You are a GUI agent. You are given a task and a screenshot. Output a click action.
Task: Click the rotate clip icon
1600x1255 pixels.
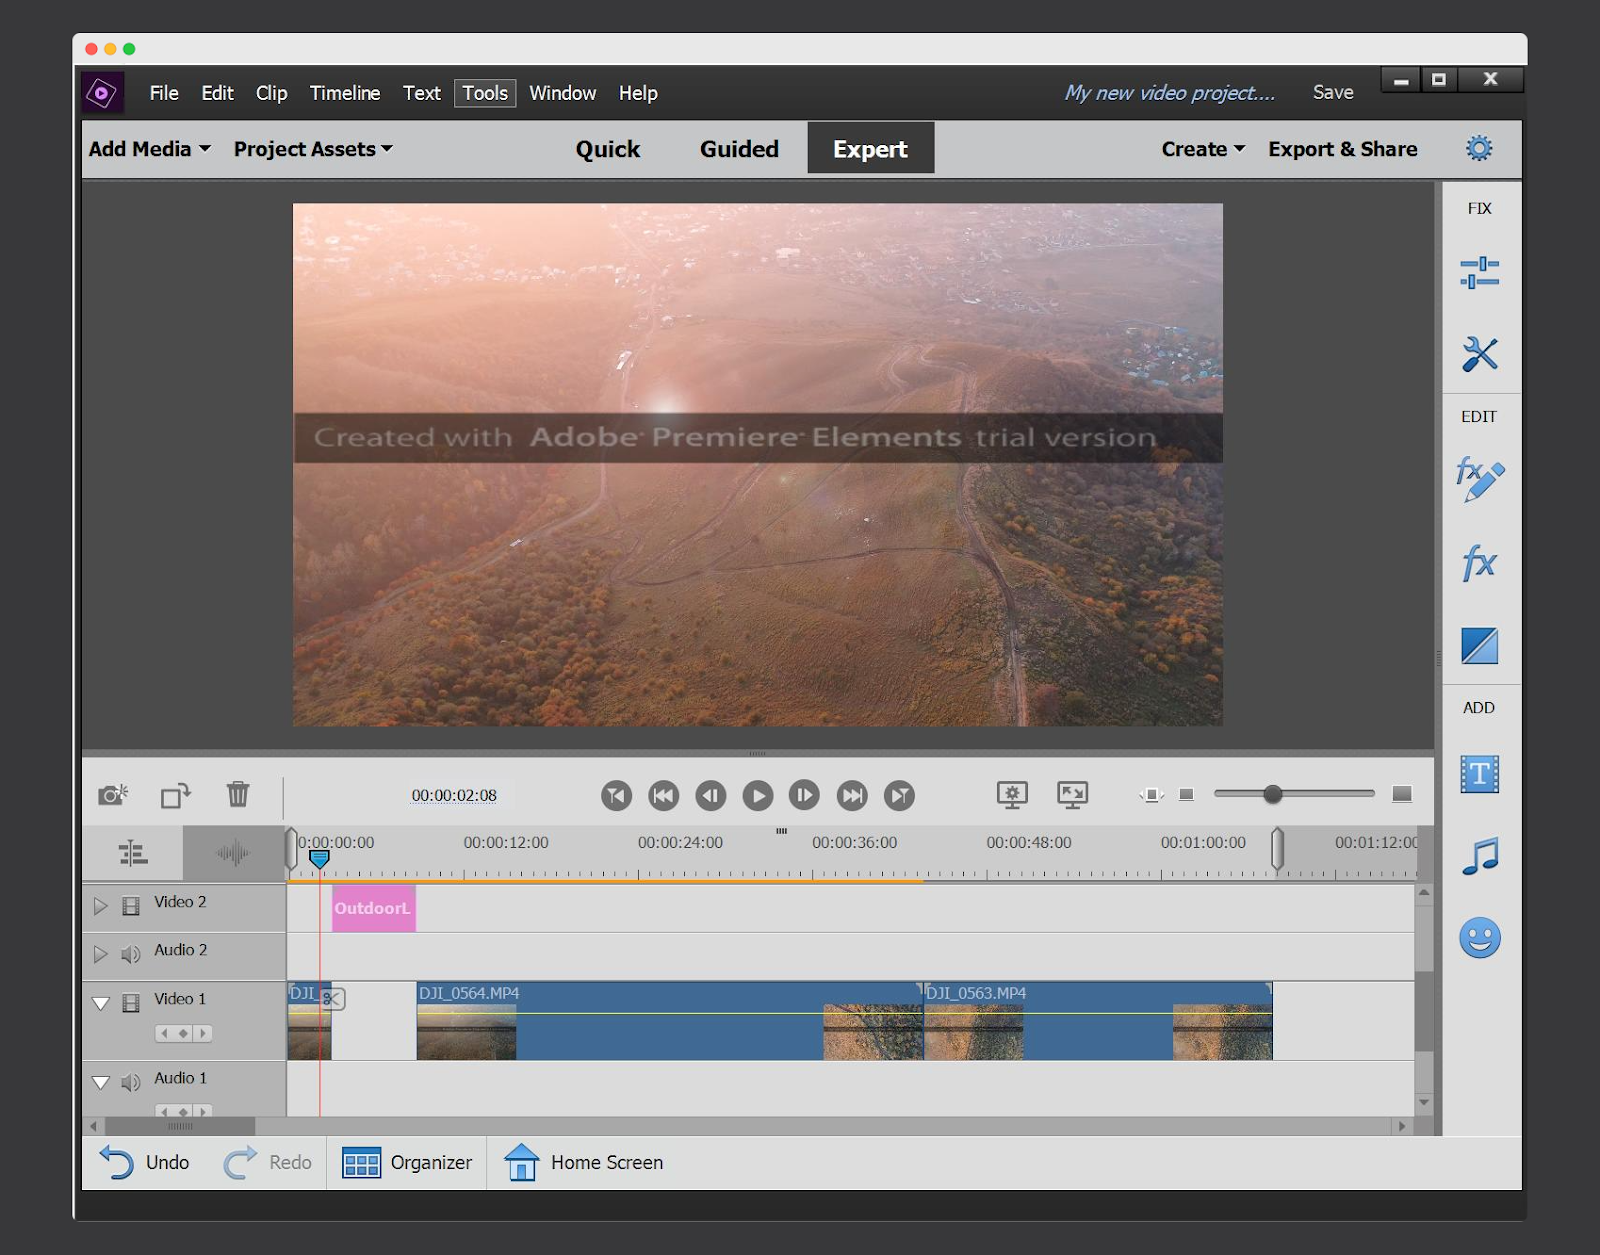click(176, 795)
